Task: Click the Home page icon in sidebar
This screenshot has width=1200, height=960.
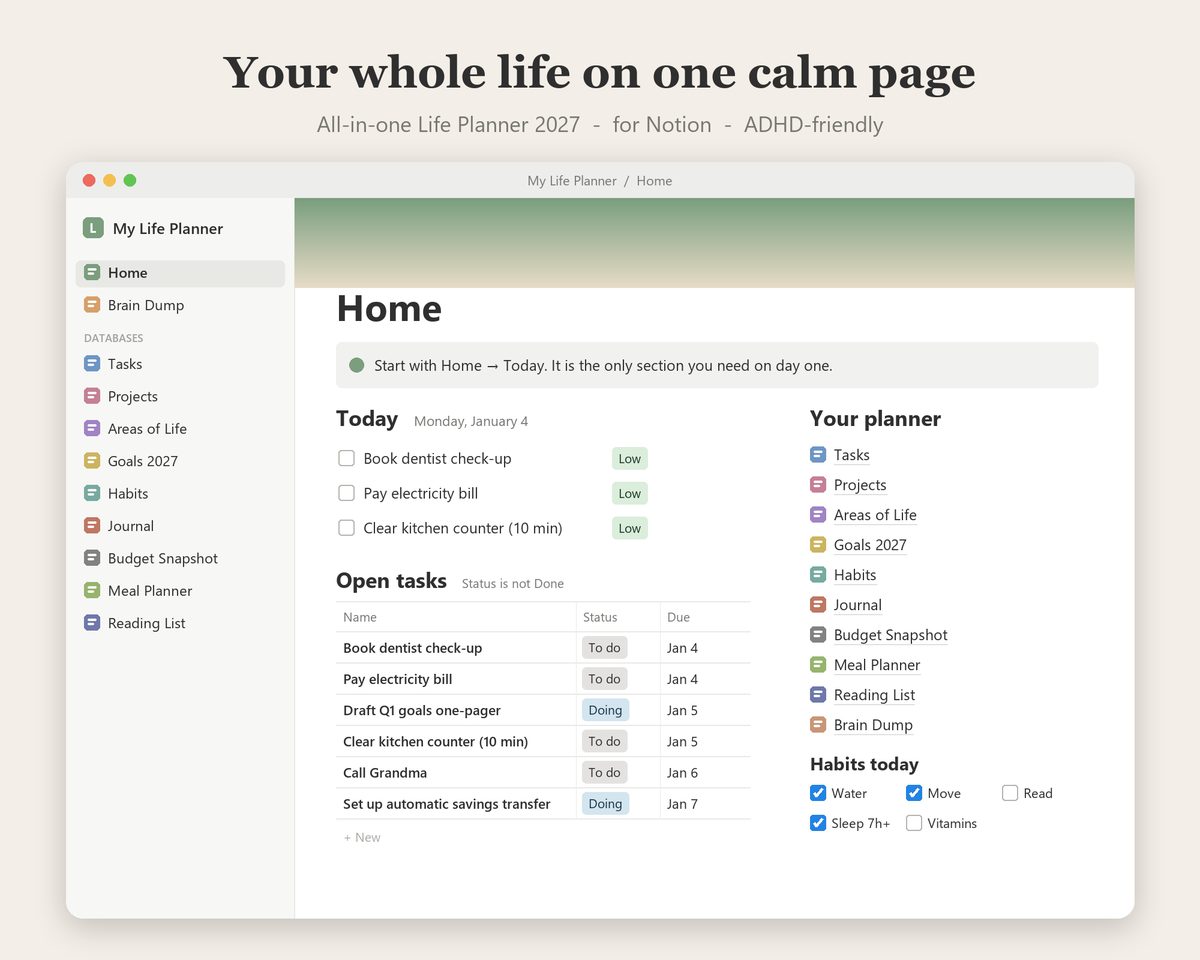Action: pyautogui.click(x=92, y=272)
